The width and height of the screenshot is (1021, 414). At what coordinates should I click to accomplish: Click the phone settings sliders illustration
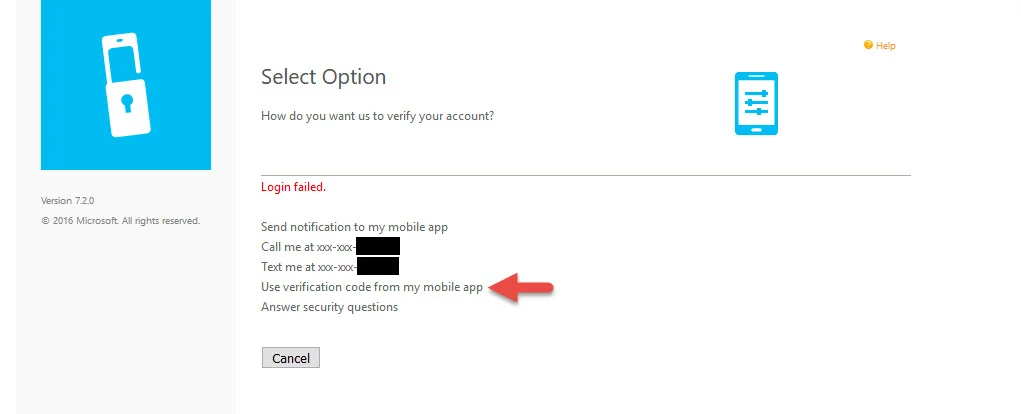pos(756,104)
